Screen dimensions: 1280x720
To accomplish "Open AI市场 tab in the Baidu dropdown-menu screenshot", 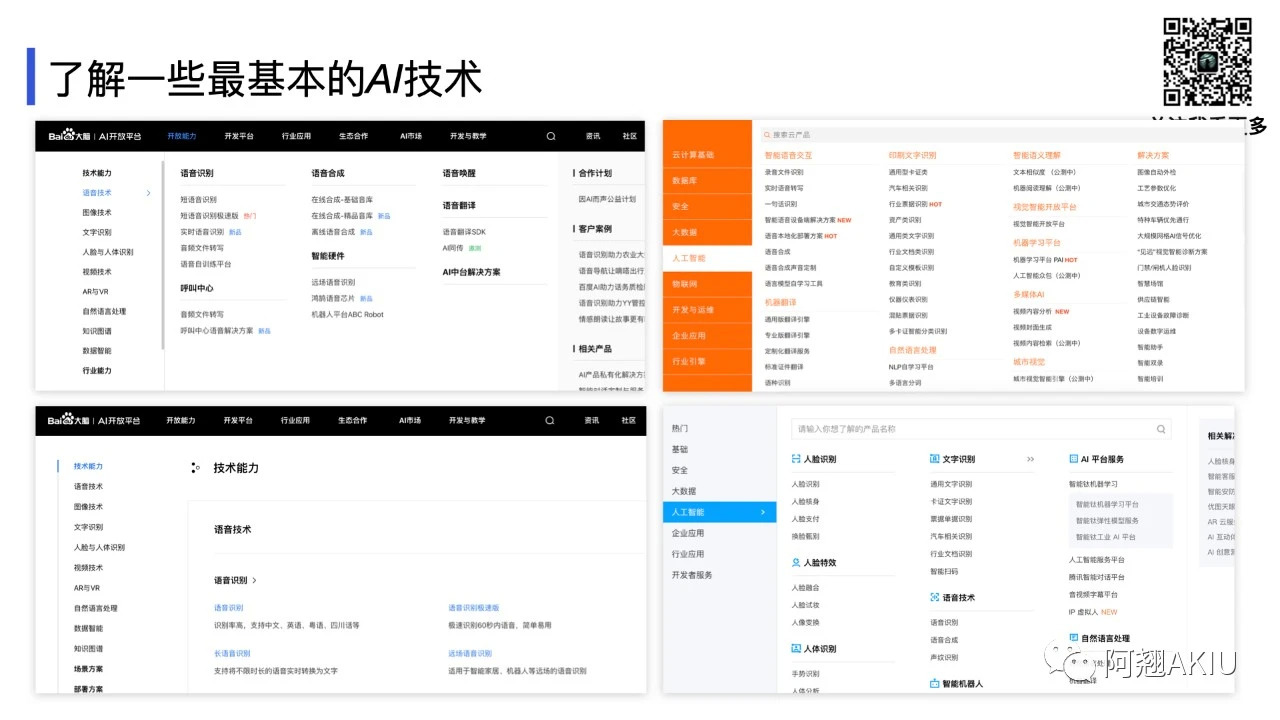I will [x=411, y=136].
